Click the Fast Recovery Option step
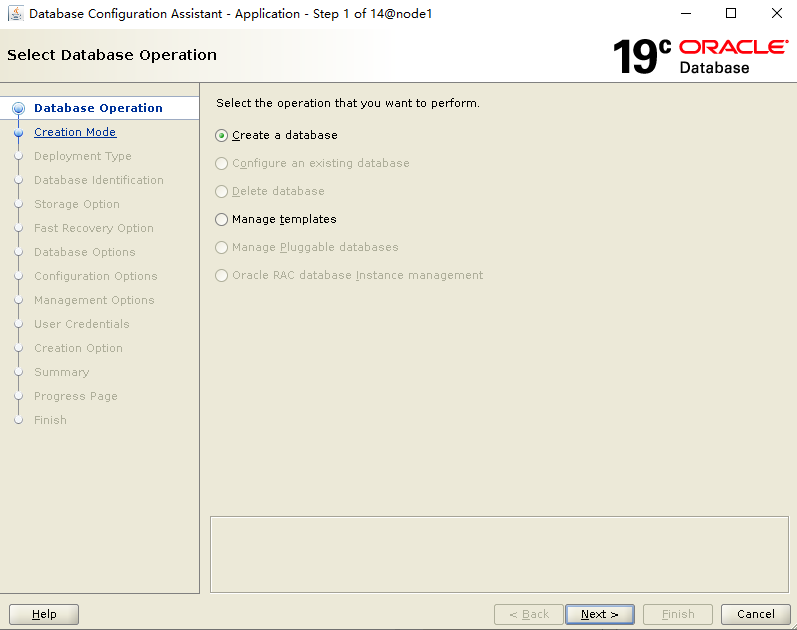Image resolution: width=797 pixels, height=630 pixels. pos(94,228)
